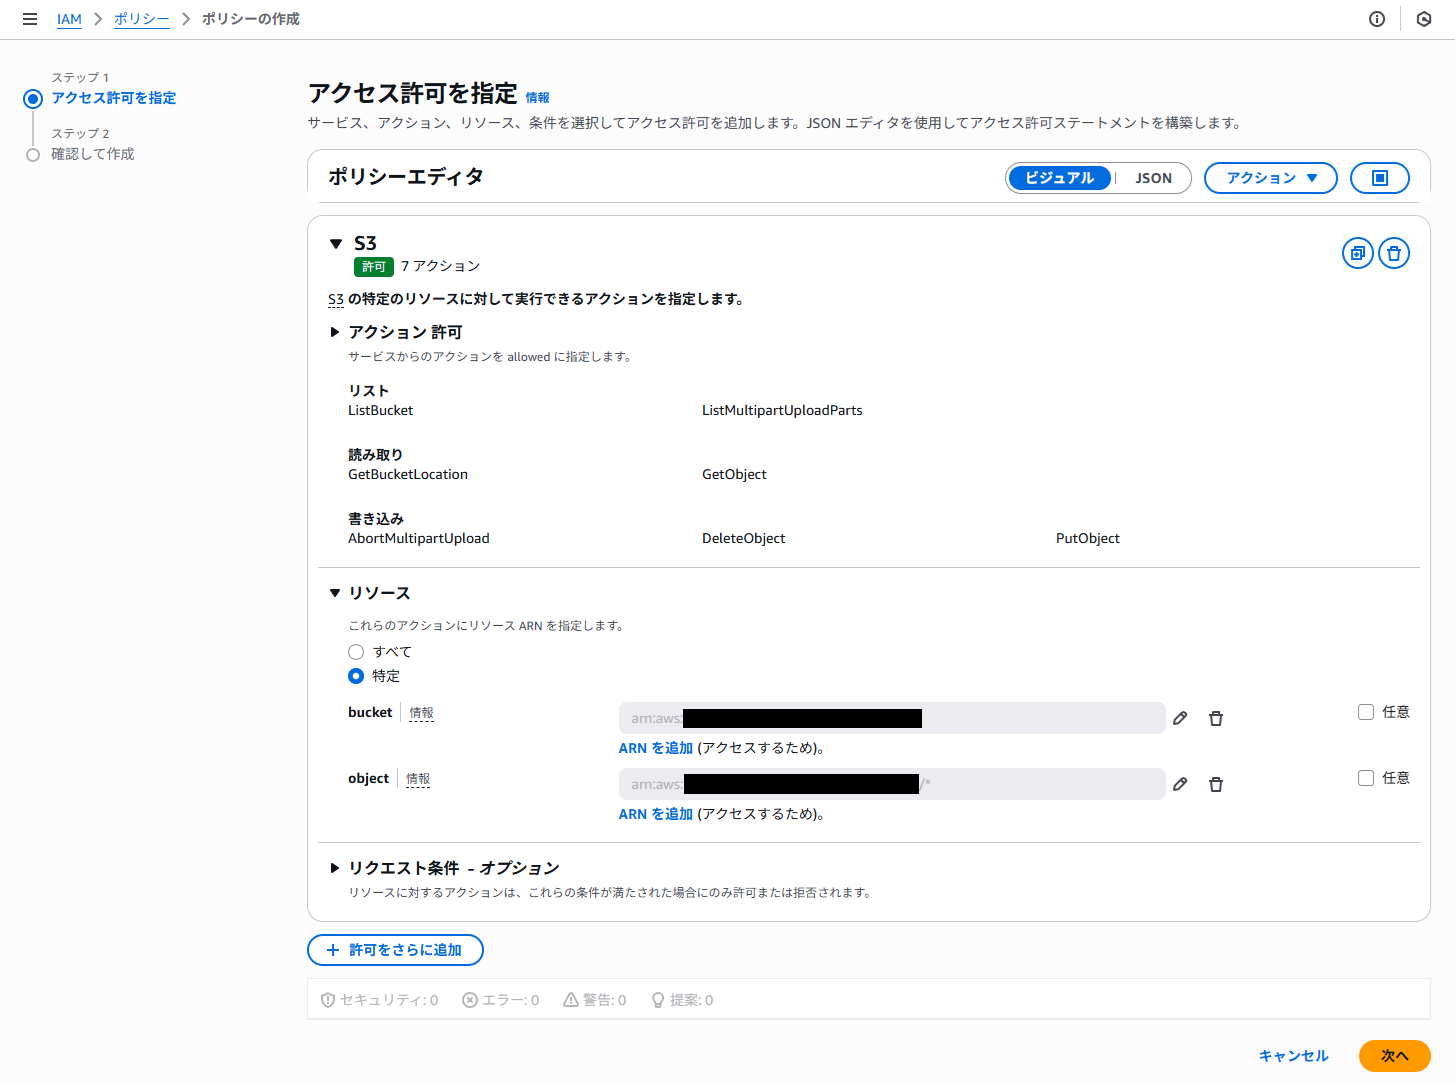Click the warning triangle status icon
Viewport: 1455px width, 1084px height.
pos(570,1000)
